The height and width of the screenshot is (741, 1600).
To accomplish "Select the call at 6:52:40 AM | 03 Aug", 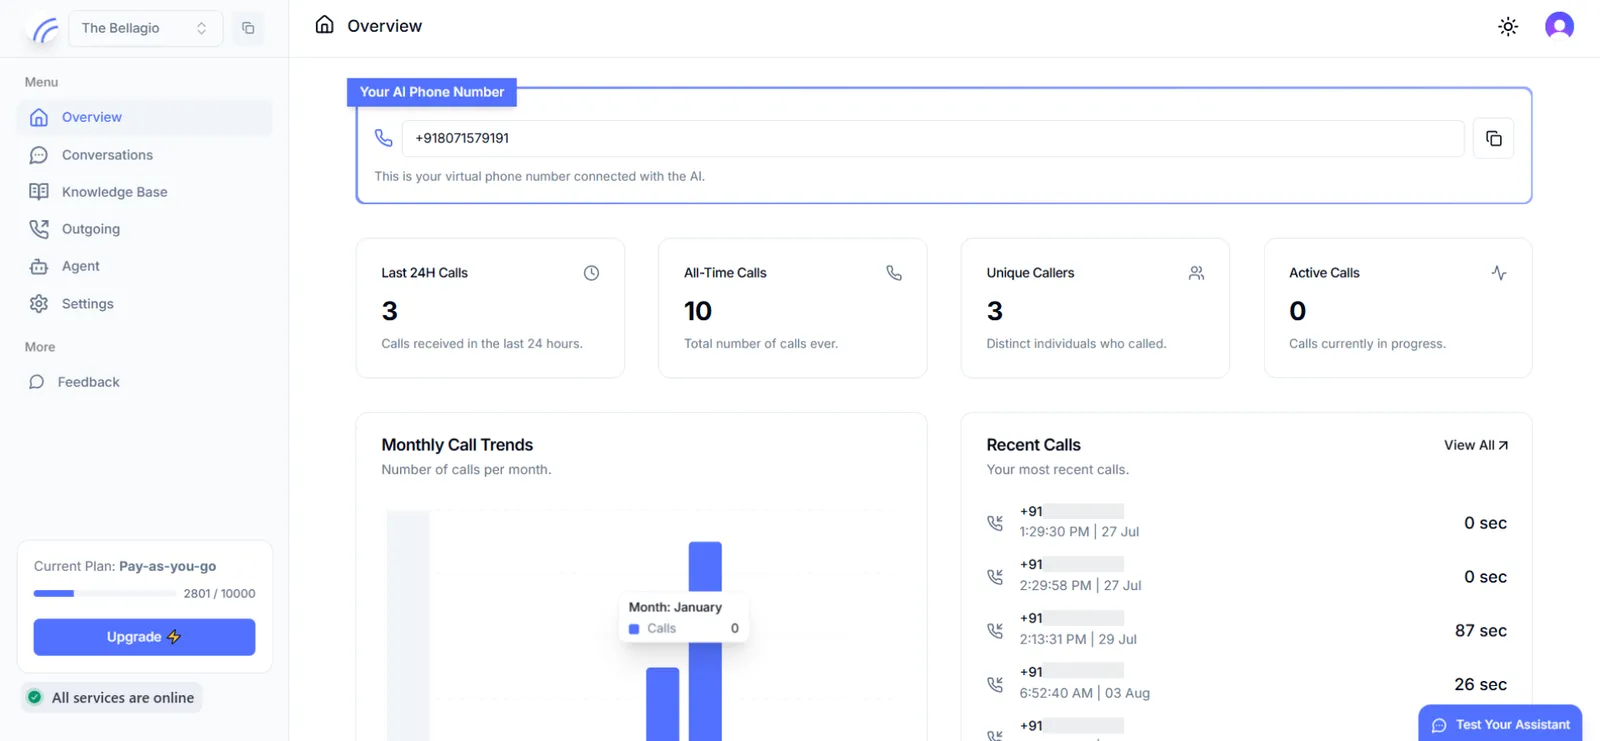I will pos(1246,684).
